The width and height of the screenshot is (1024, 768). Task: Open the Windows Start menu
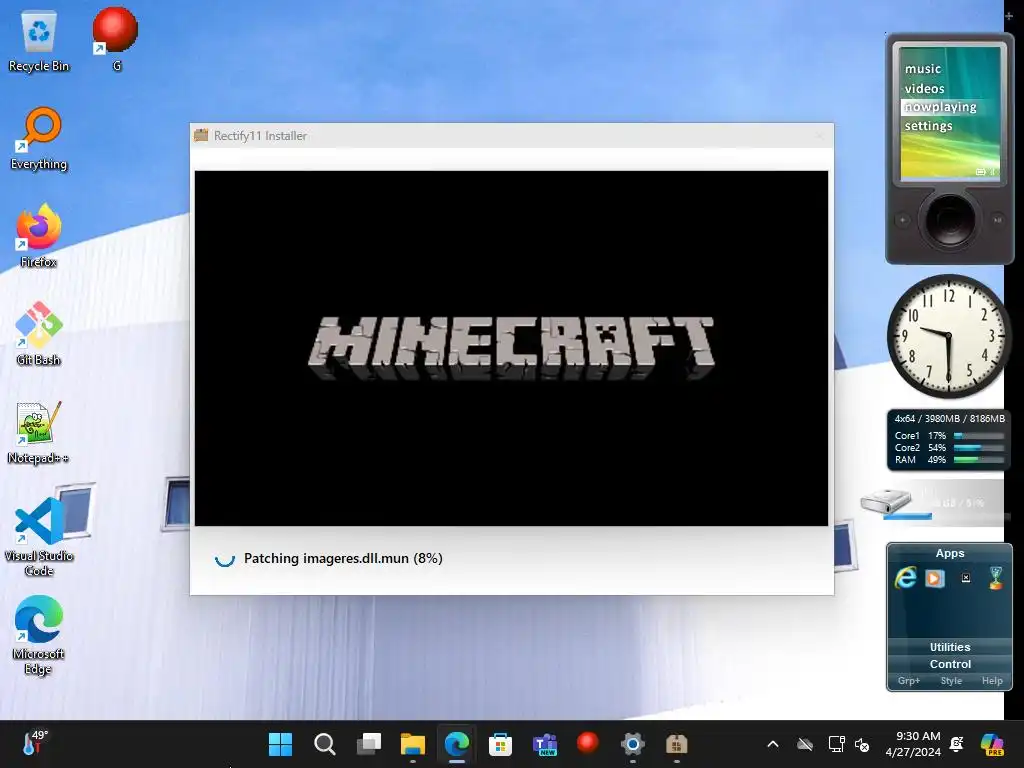point(280,744)
